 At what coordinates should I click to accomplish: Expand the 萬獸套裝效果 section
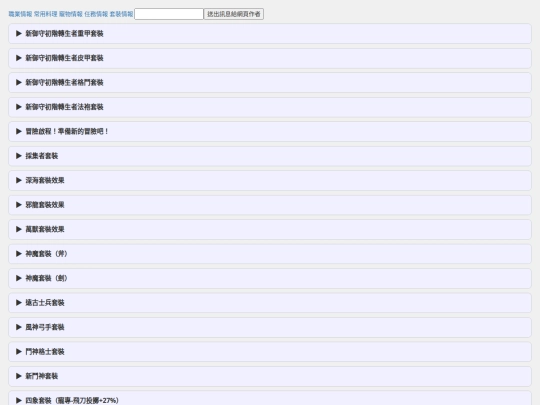tap(270, 229)
